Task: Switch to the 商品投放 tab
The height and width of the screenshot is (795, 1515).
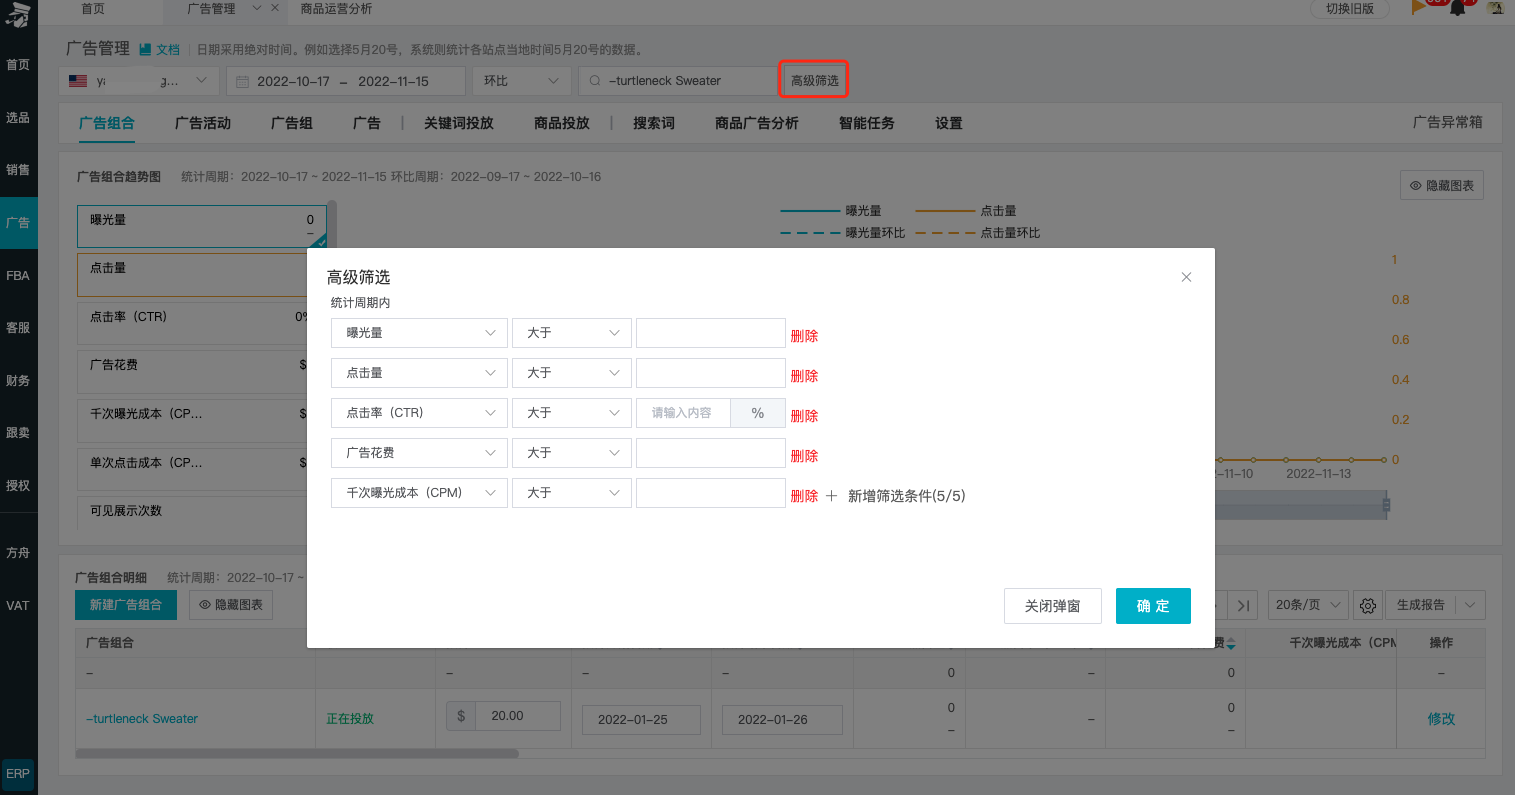Action: (x=562, y=123)
